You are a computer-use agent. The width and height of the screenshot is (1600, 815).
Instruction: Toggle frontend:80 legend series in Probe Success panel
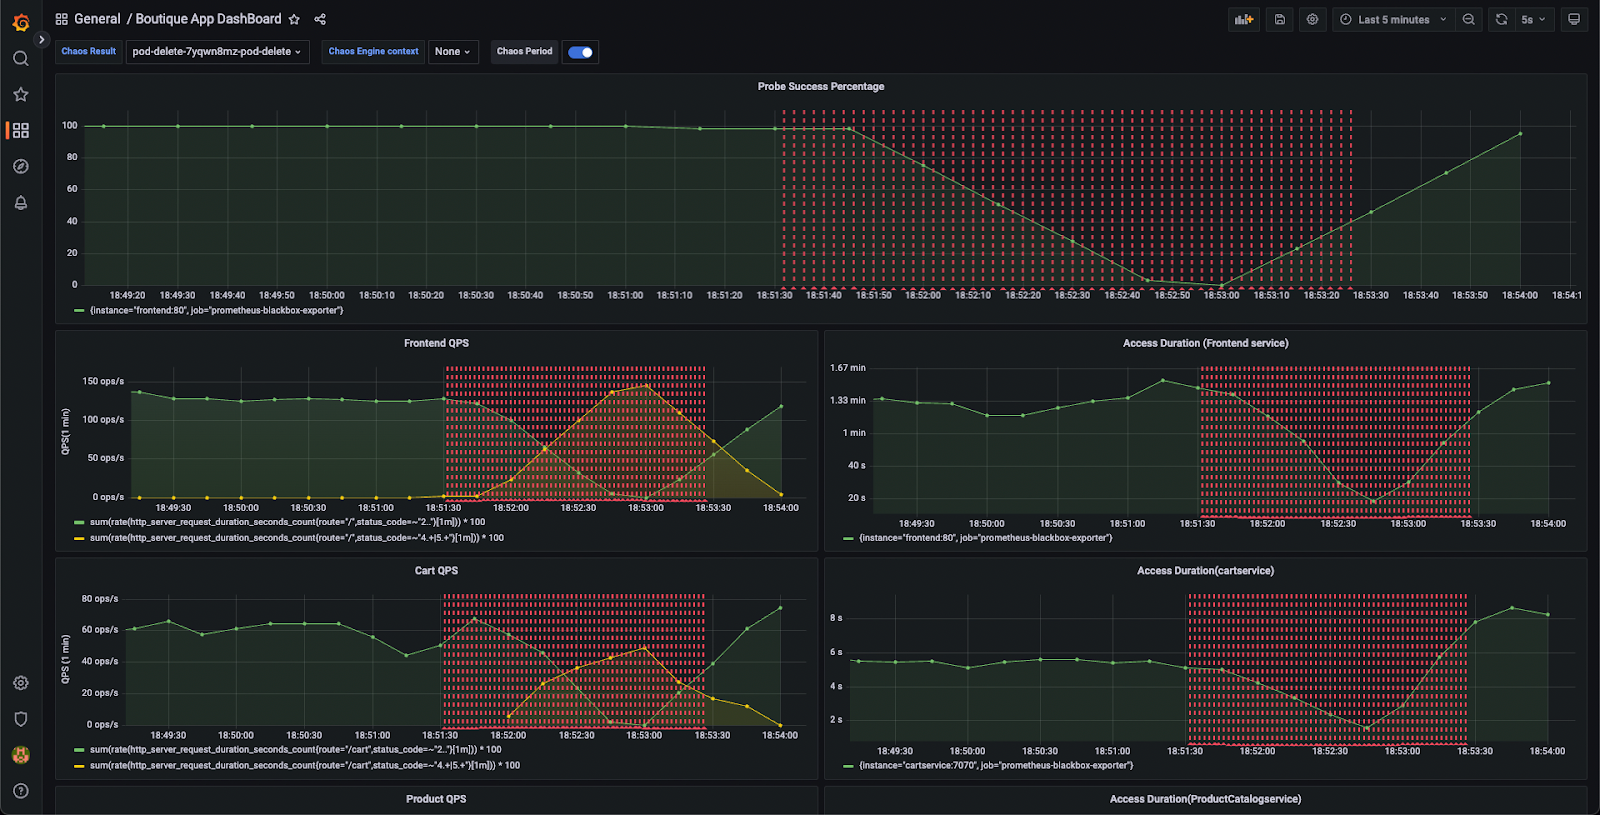216,311
